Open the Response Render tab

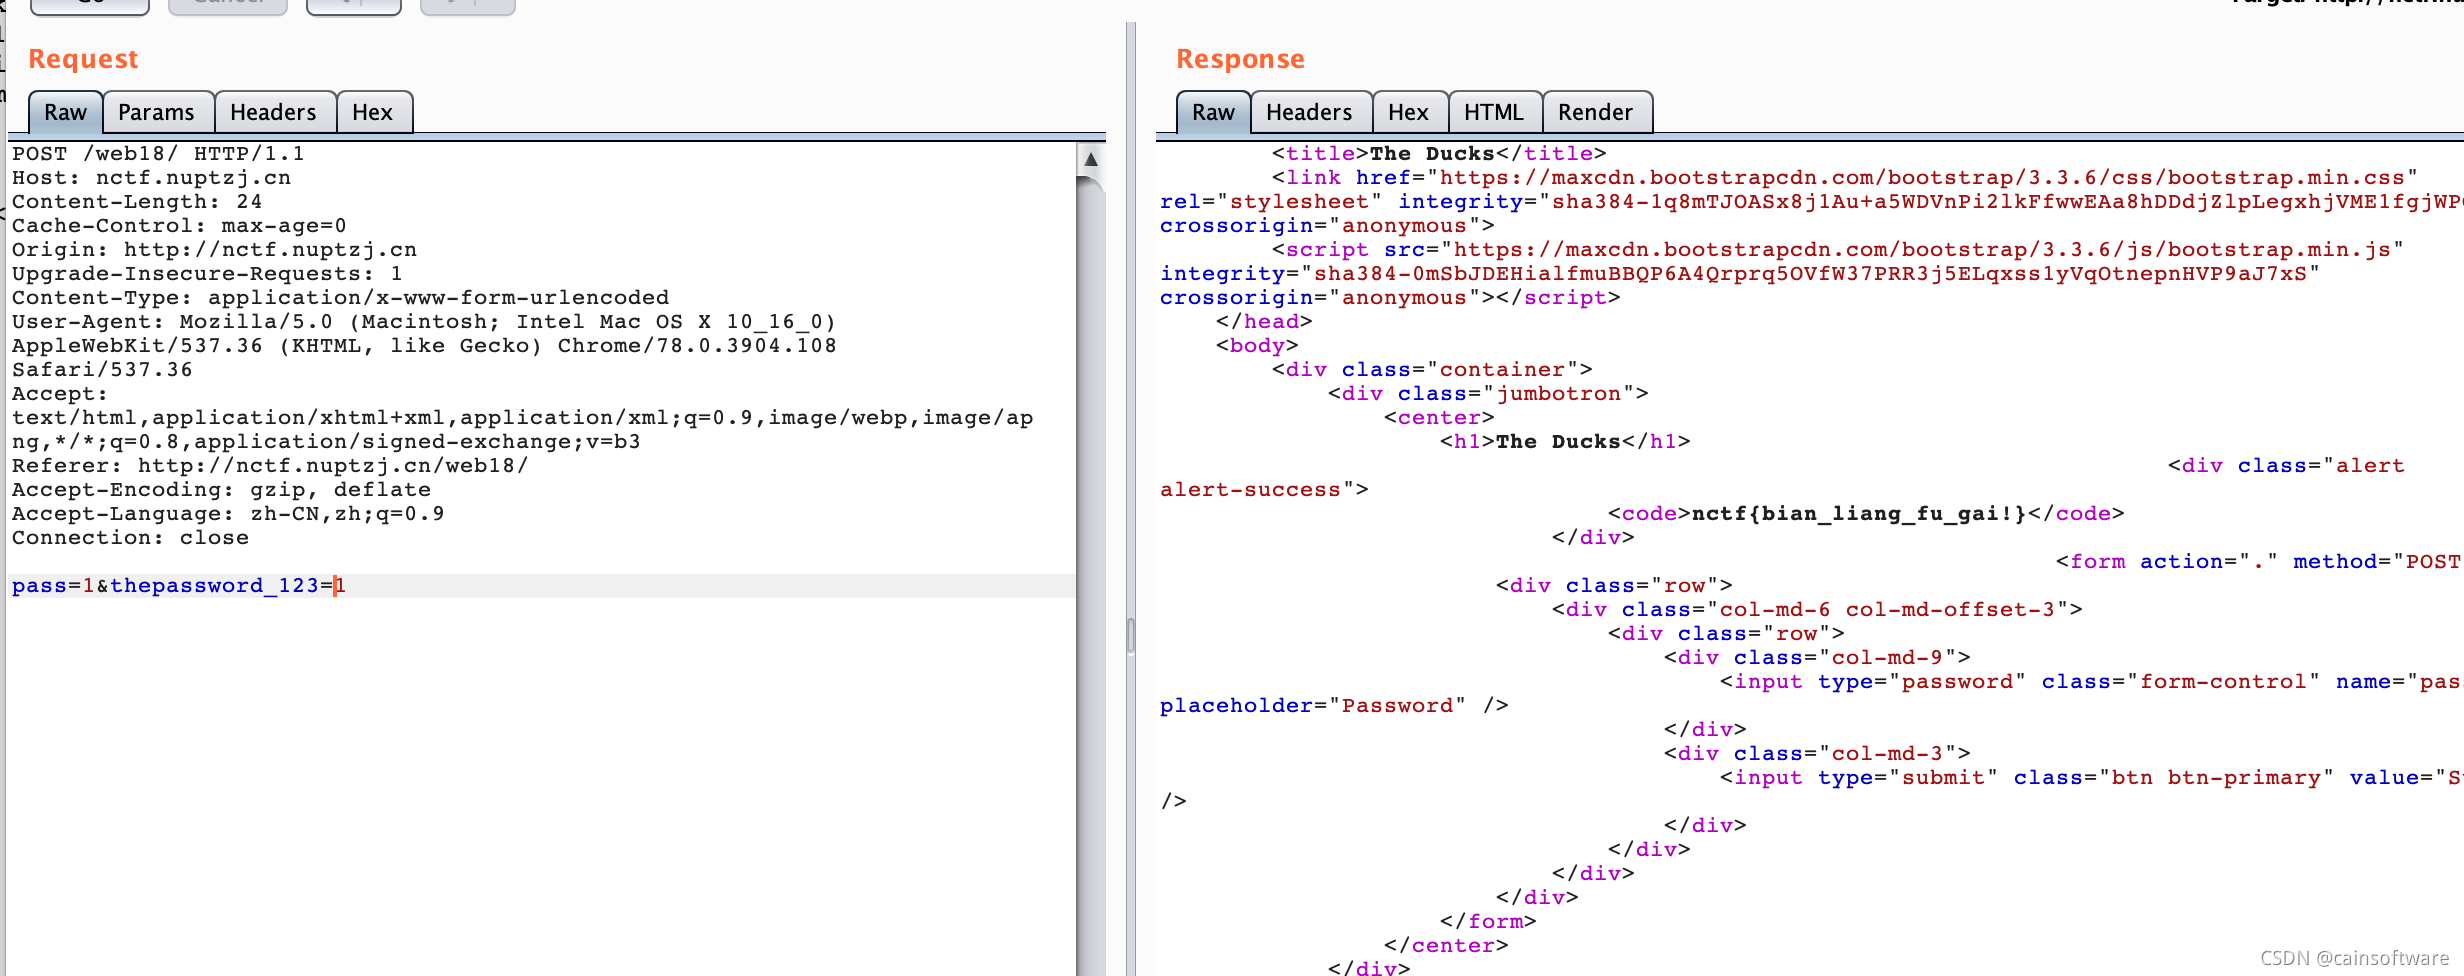(x=1596, y=112)
